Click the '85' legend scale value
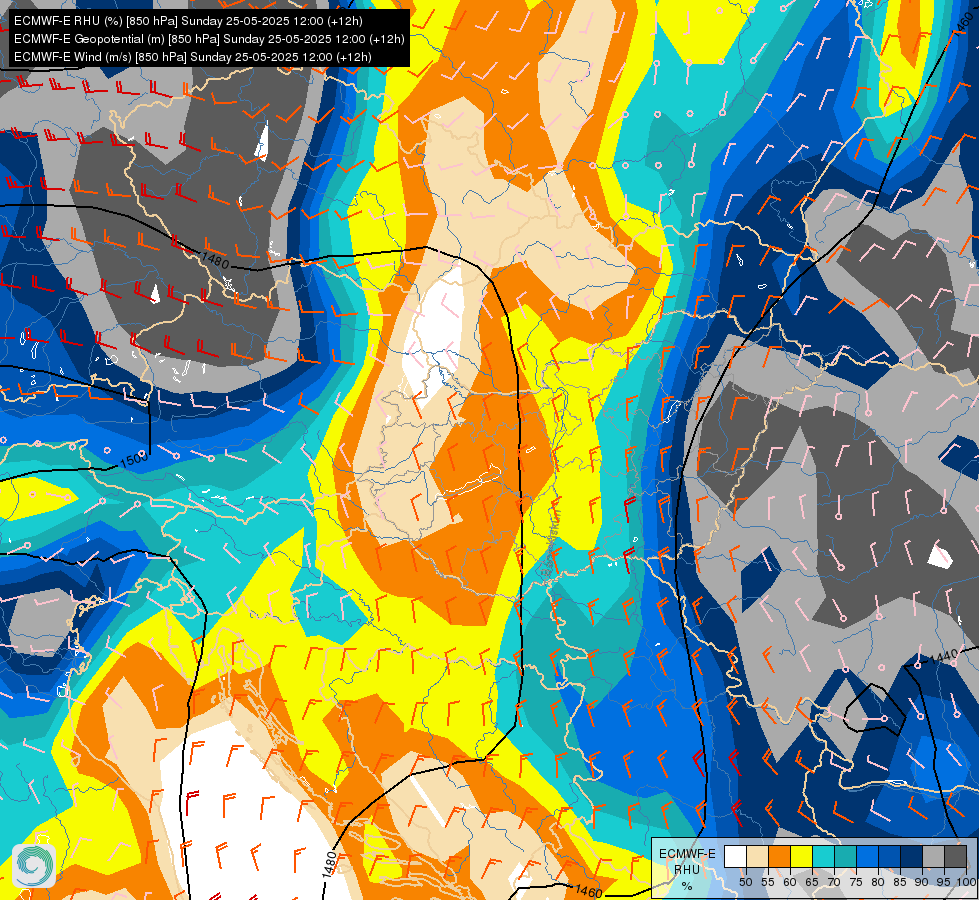979x900 pixels. 900,882
